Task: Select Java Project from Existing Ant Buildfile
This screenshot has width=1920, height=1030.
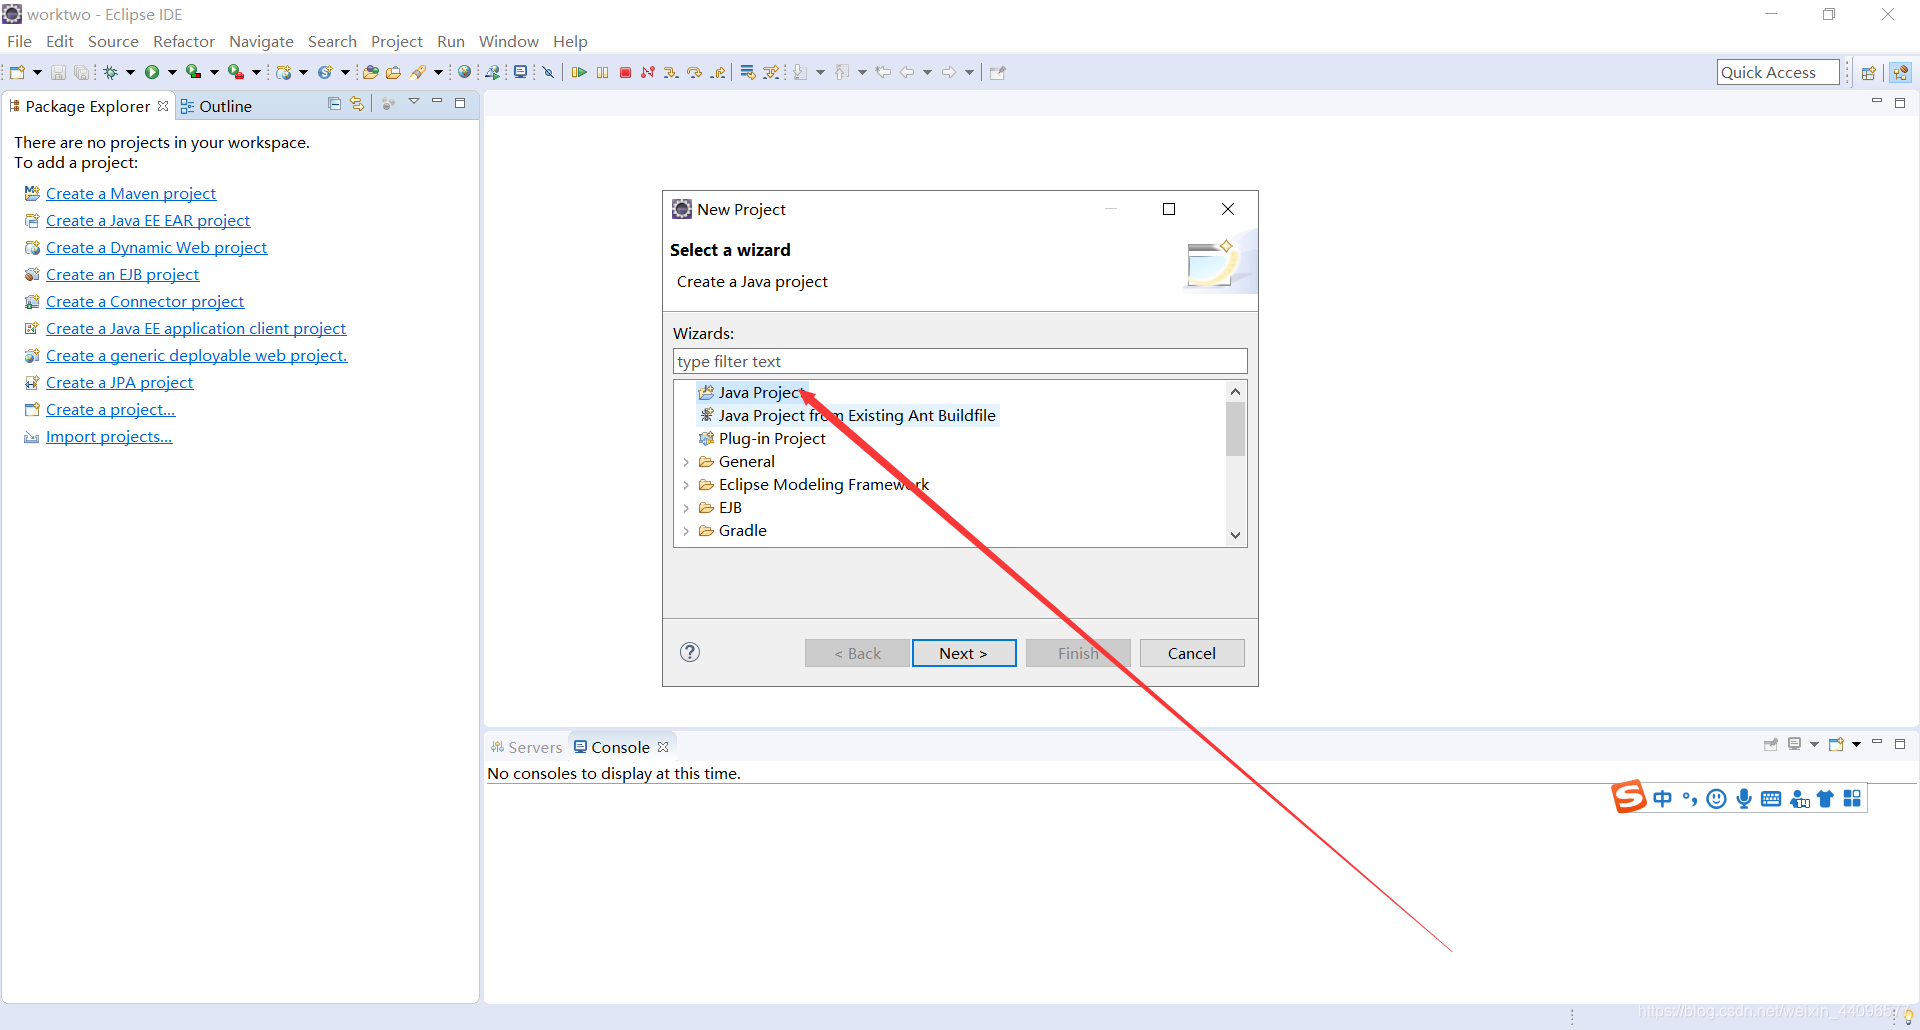Action: (848, 415)
